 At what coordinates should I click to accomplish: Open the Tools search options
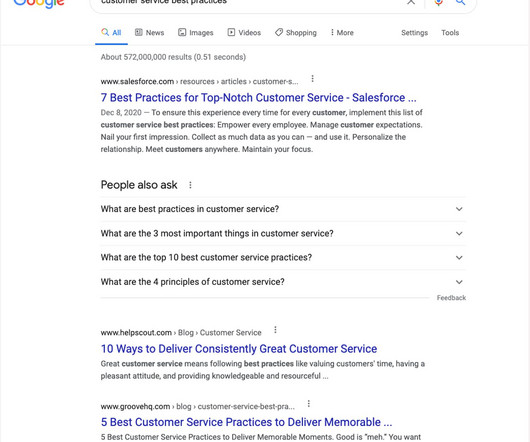(450, 33)
